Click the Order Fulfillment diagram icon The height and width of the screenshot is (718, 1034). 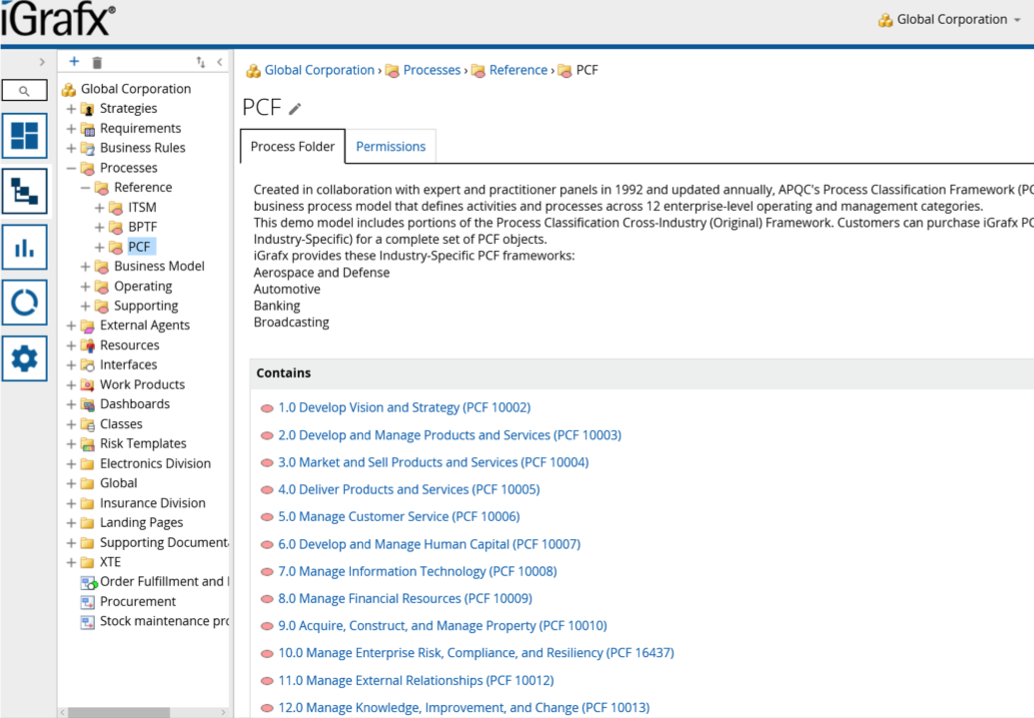click(88, 582)
